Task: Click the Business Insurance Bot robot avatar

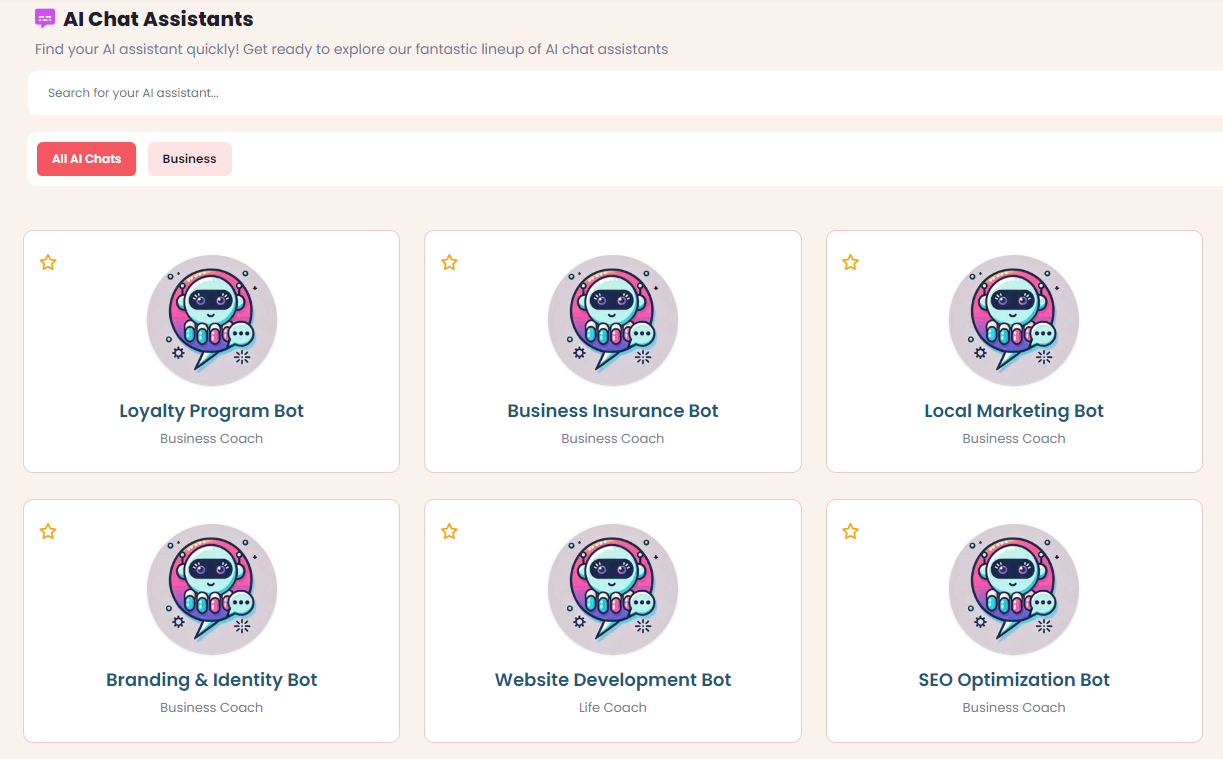Action: click(612, 321)
